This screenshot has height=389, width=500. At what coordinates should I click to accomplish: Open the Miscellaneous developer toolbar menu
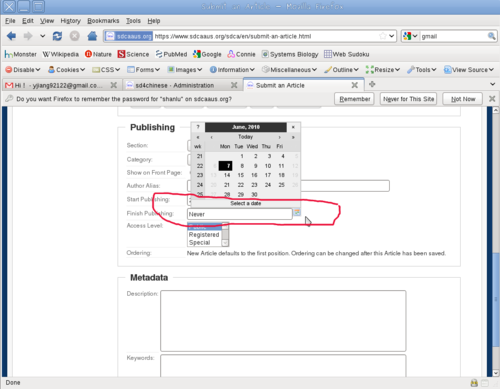[289, 70]
